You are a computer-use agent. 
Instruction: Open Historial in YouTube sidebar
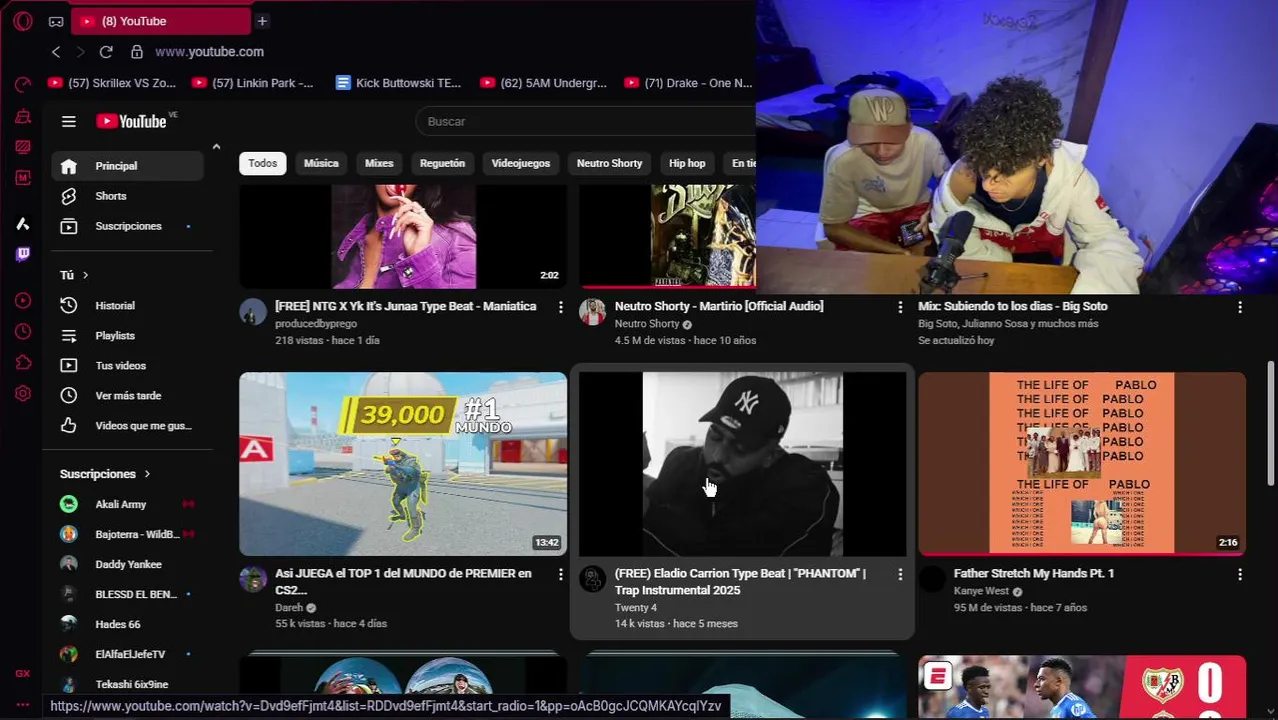pos(127,306)
